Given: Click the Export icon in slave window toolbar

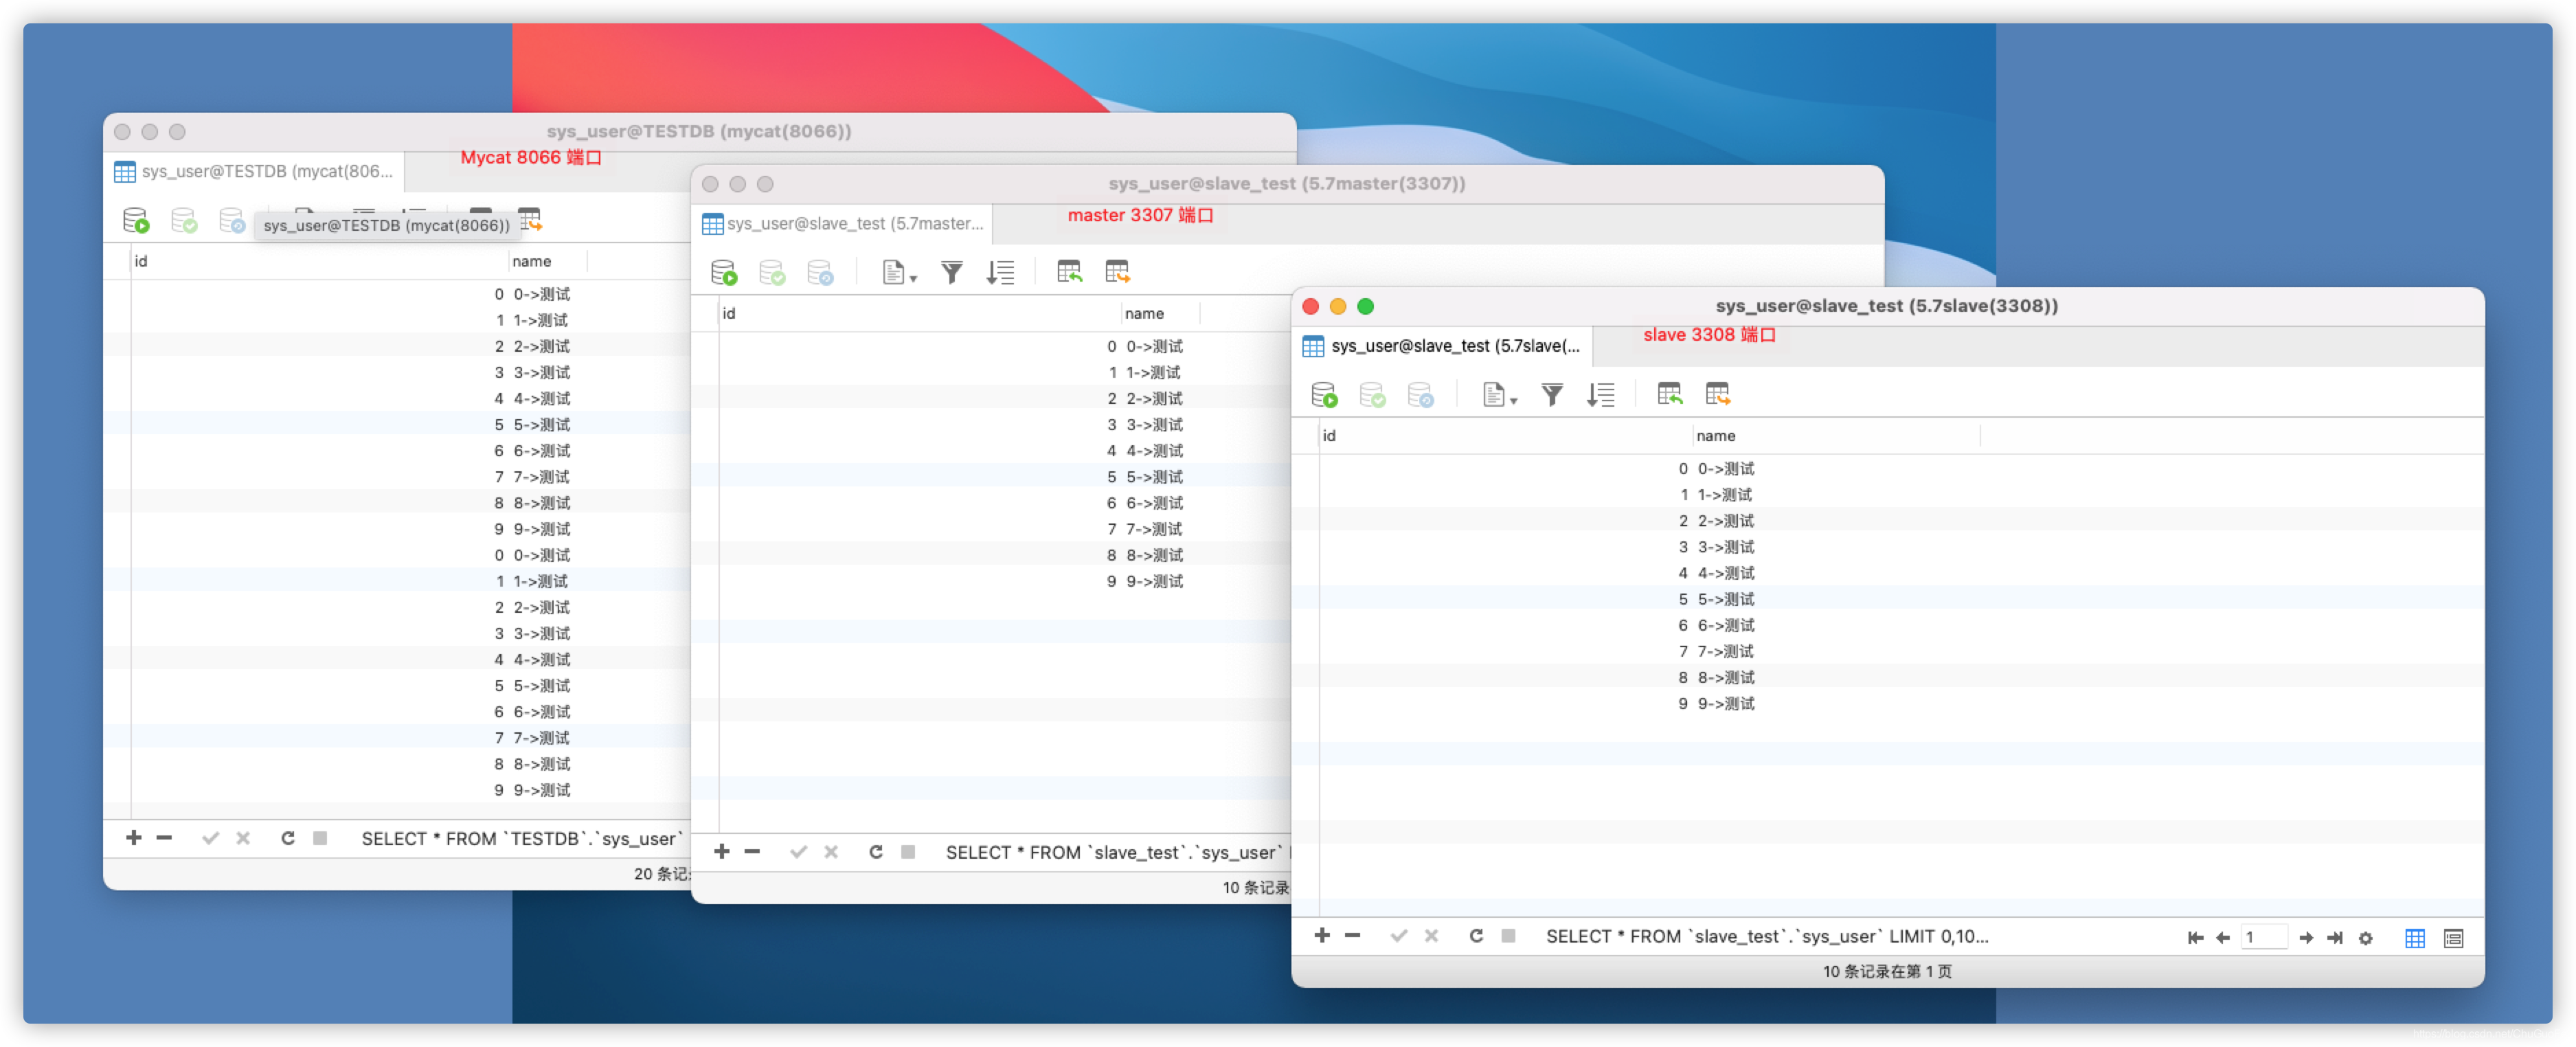Looking at the screenshot, I should (1717, 395).
